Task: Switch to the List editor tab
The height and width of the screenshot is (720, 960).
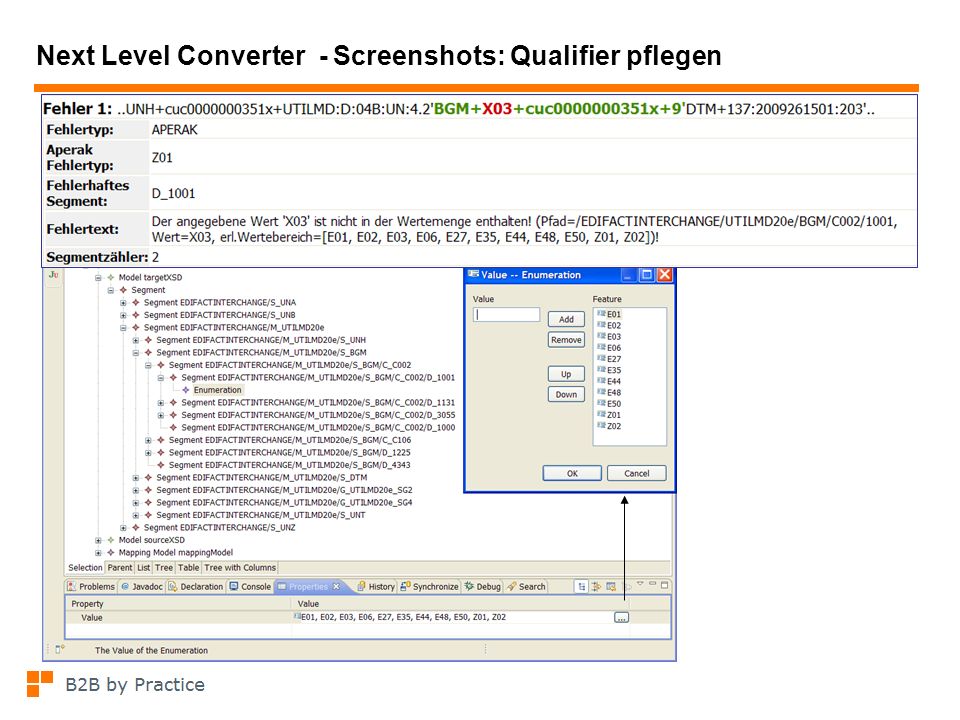Action: point(144,568)
